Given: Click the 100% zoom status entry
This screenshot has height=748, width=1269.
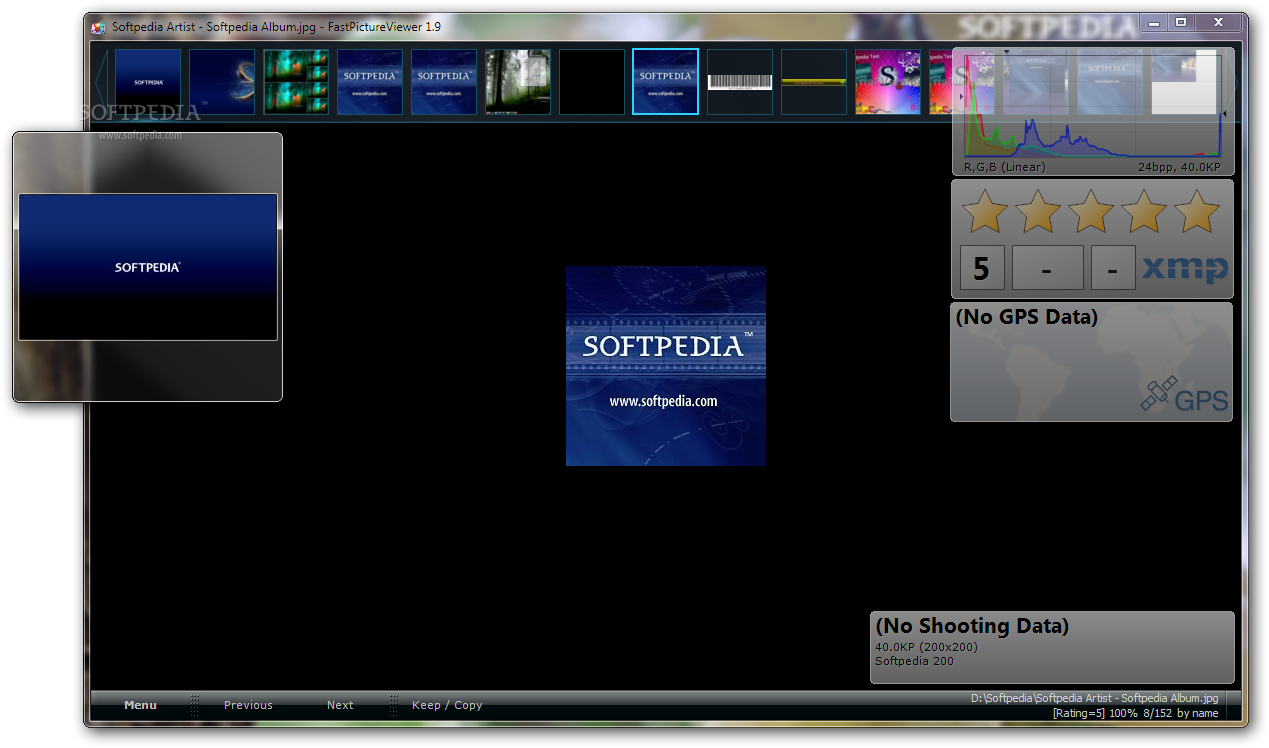Looking at the screenshot, I should (x=1123, y=713).
